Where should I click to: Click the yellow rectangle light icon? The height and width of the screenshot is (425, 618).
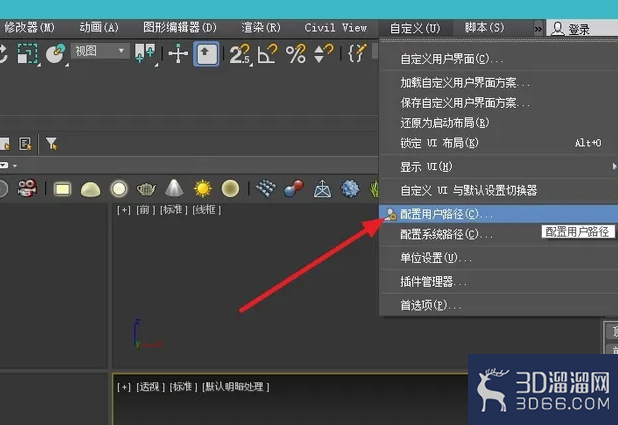coord(62,189)
